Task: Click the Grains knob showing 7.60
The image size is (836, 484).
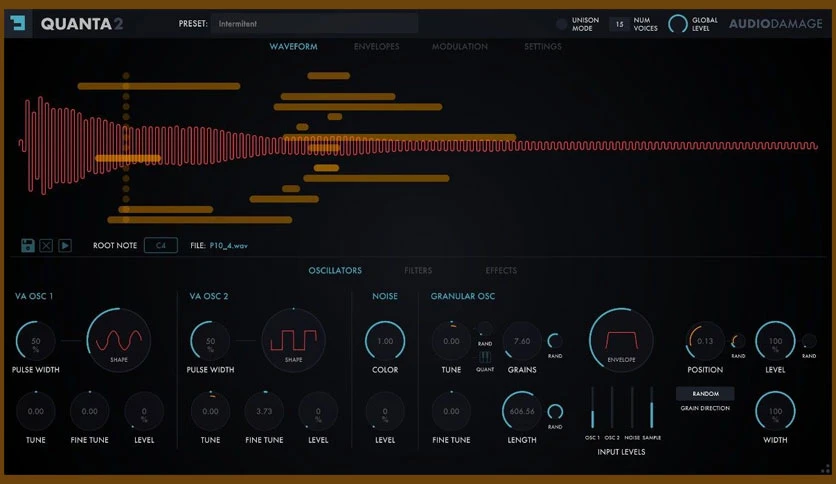Action: pyautogui.click(x=522, y=341)
